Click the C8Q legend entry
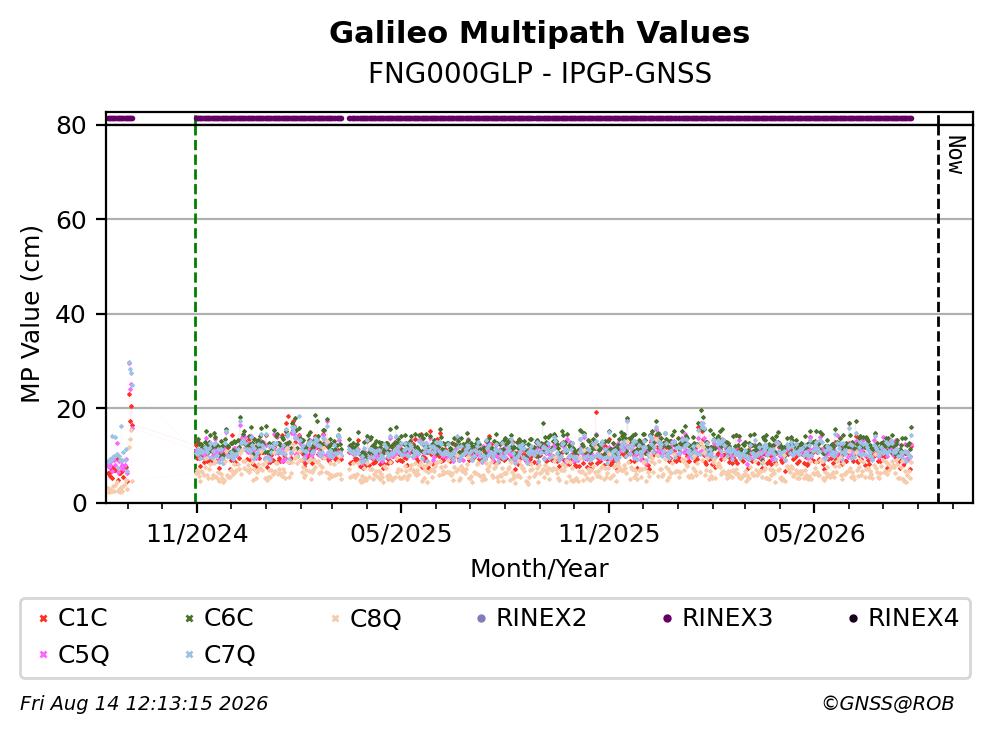The width and height of the screenshot is (993, 734). pos(366,617)
